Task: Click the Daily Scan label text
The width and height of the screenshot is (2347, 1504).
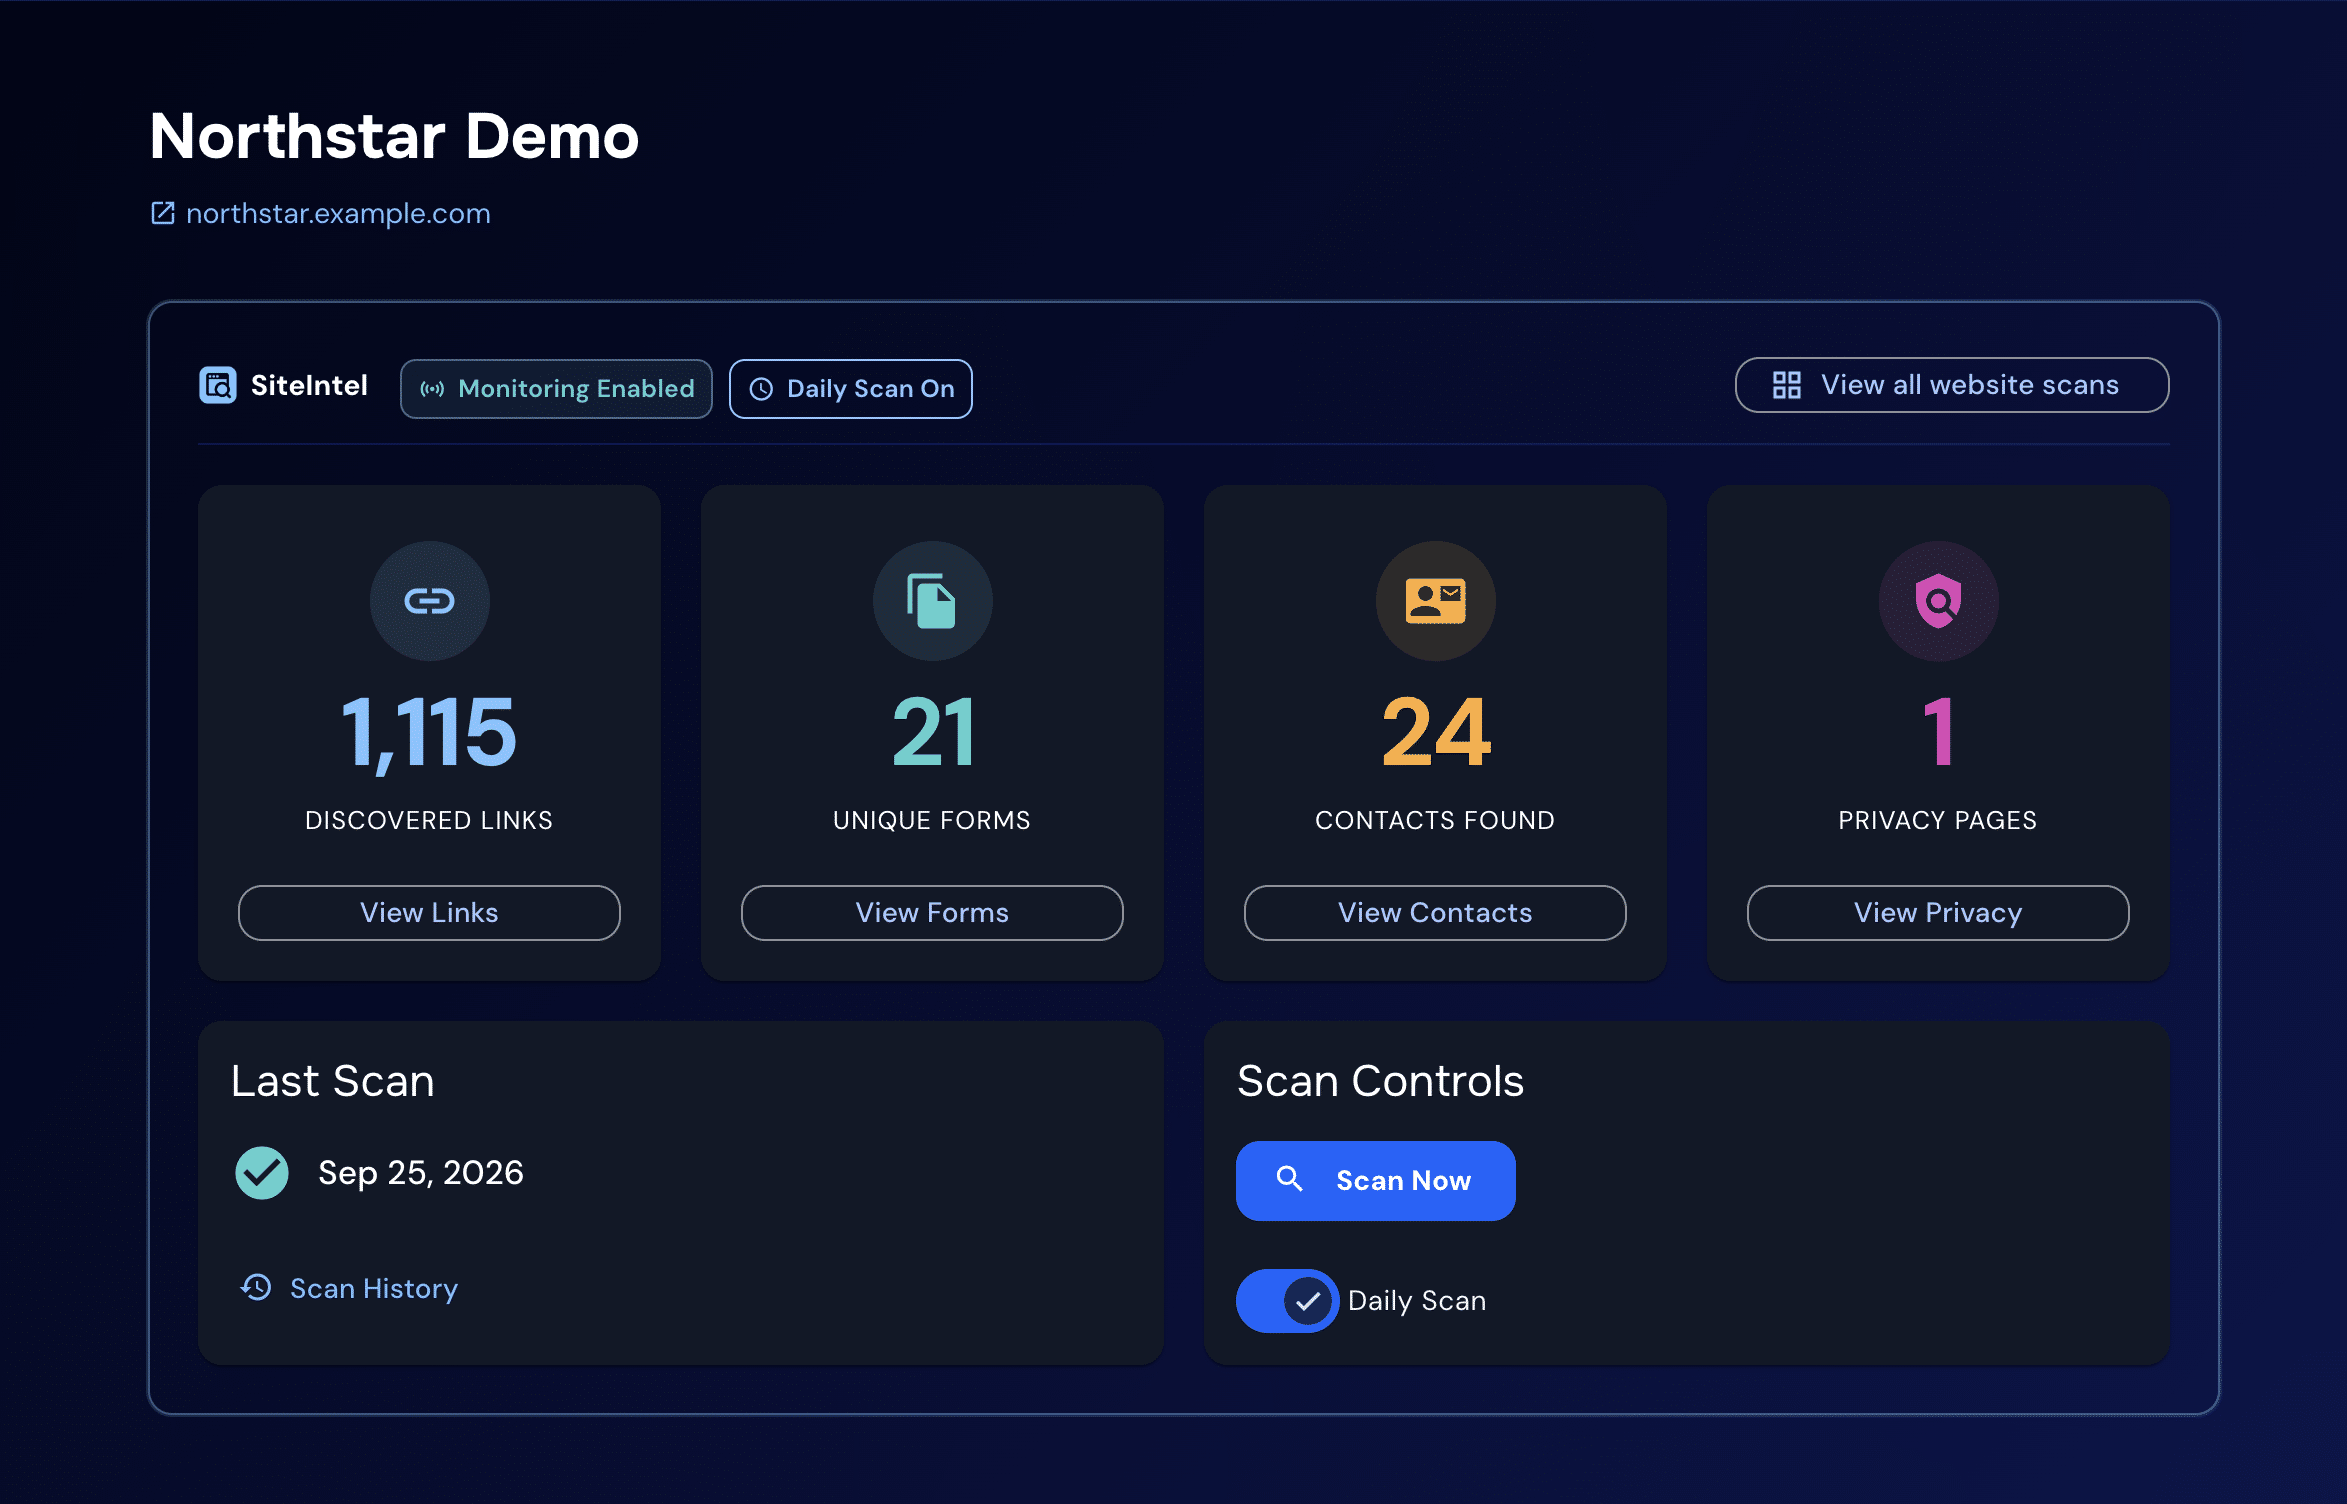Action: click(x=1417, y=1301)
